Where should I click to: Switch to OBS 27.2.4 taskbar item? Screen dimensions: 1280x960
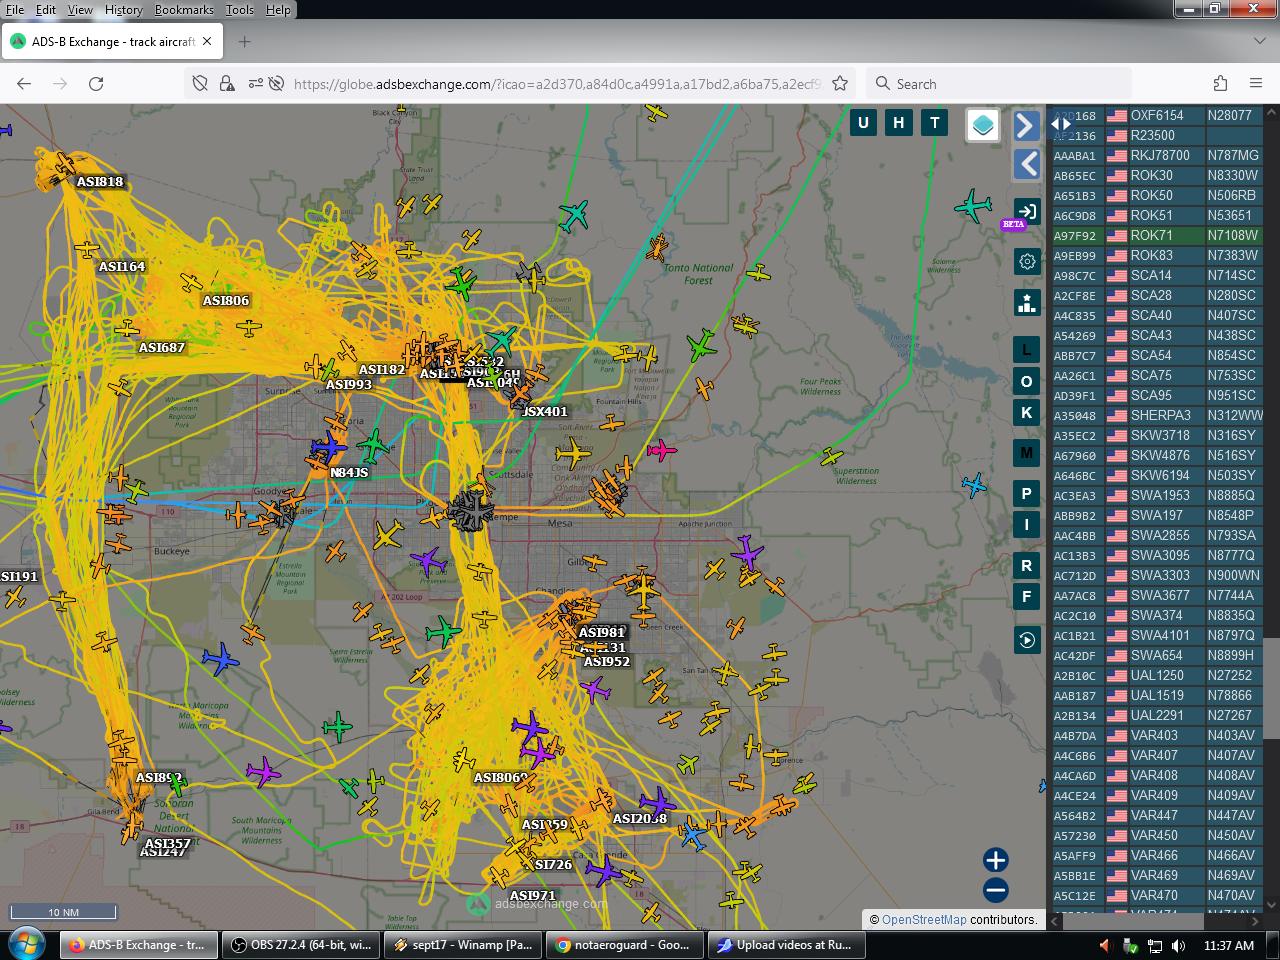click(300, 945)
